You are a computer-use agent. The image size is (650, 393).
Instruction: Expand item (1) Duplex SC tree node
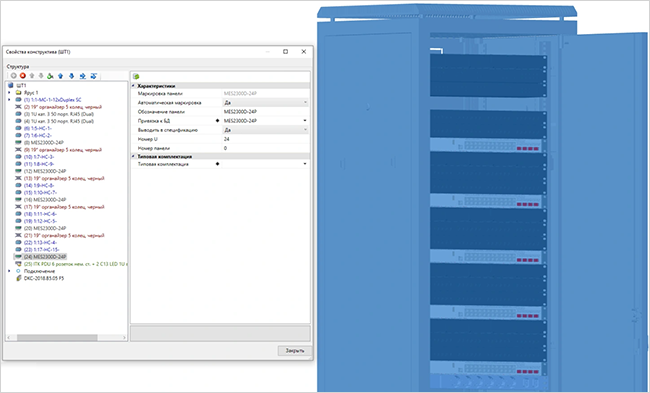click(10, 100)
